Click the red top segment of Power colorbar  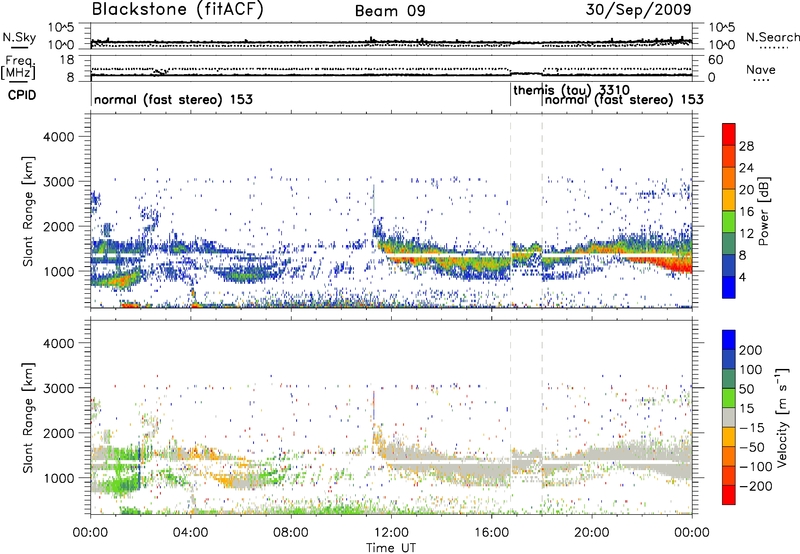click(x=729, y=134)
